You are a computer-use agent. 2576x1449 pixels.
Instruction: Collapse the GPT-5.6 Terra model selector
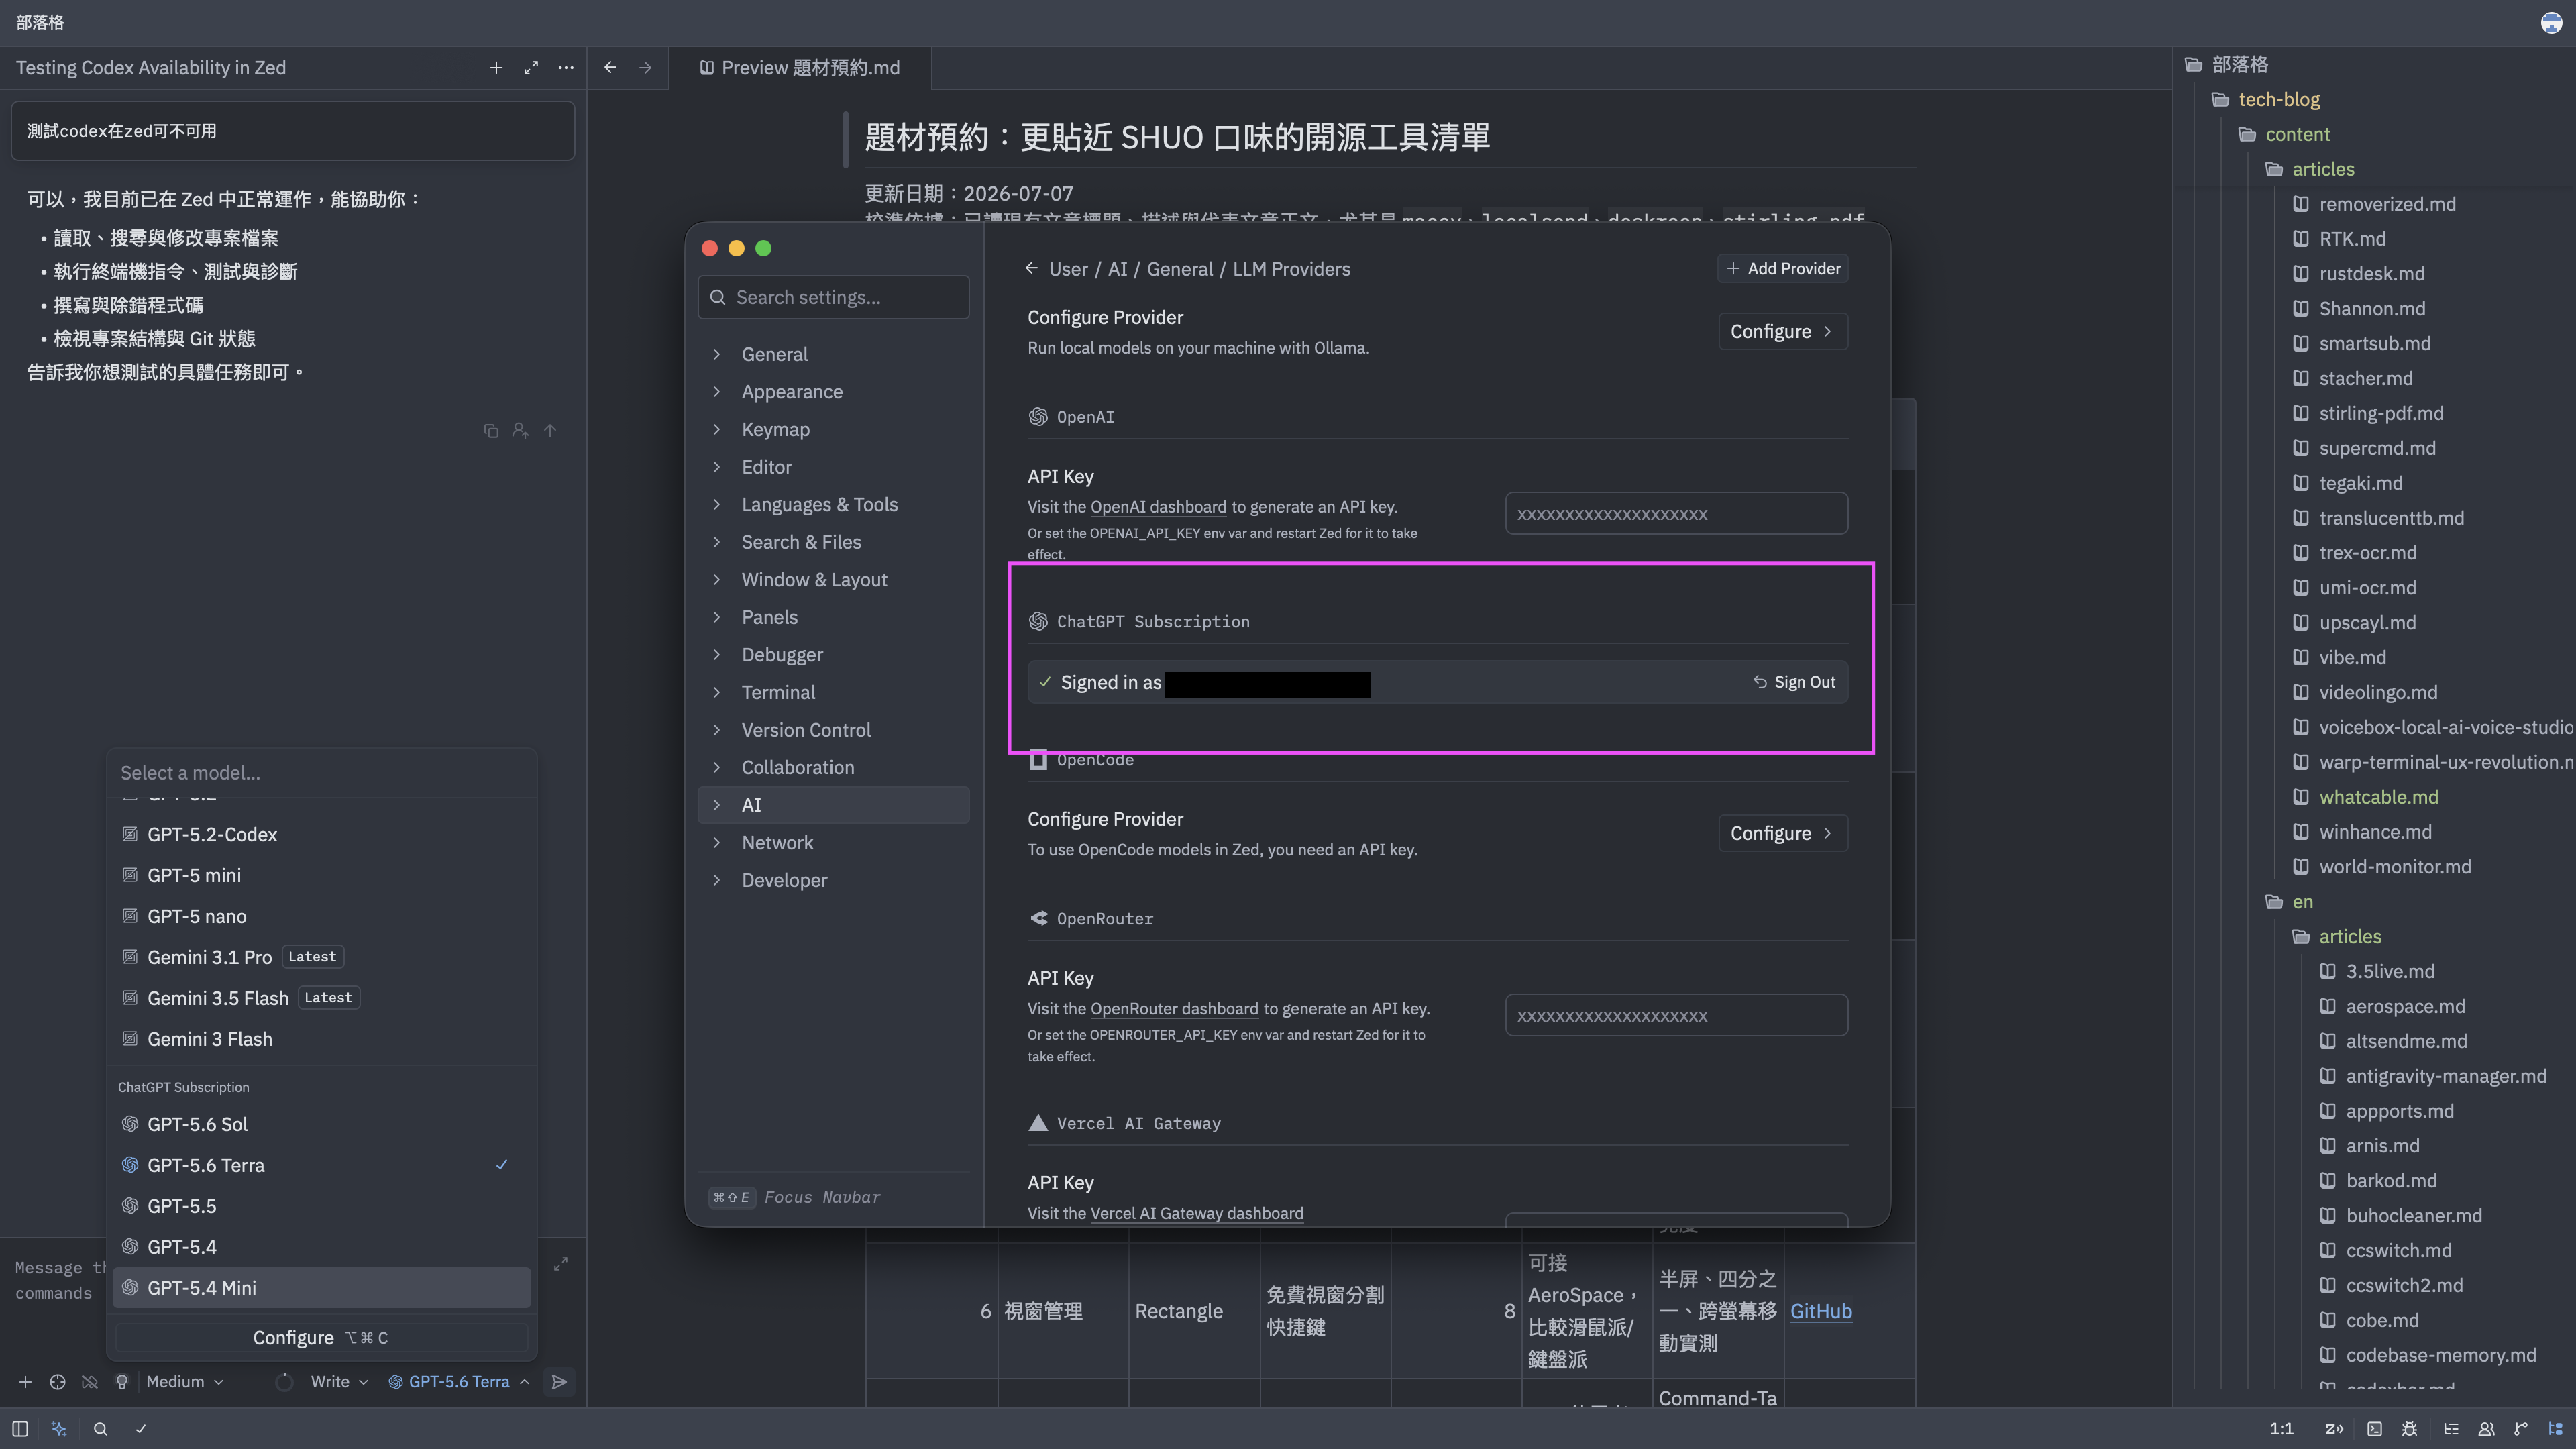pyautogui.click(x=459, y=1381)
